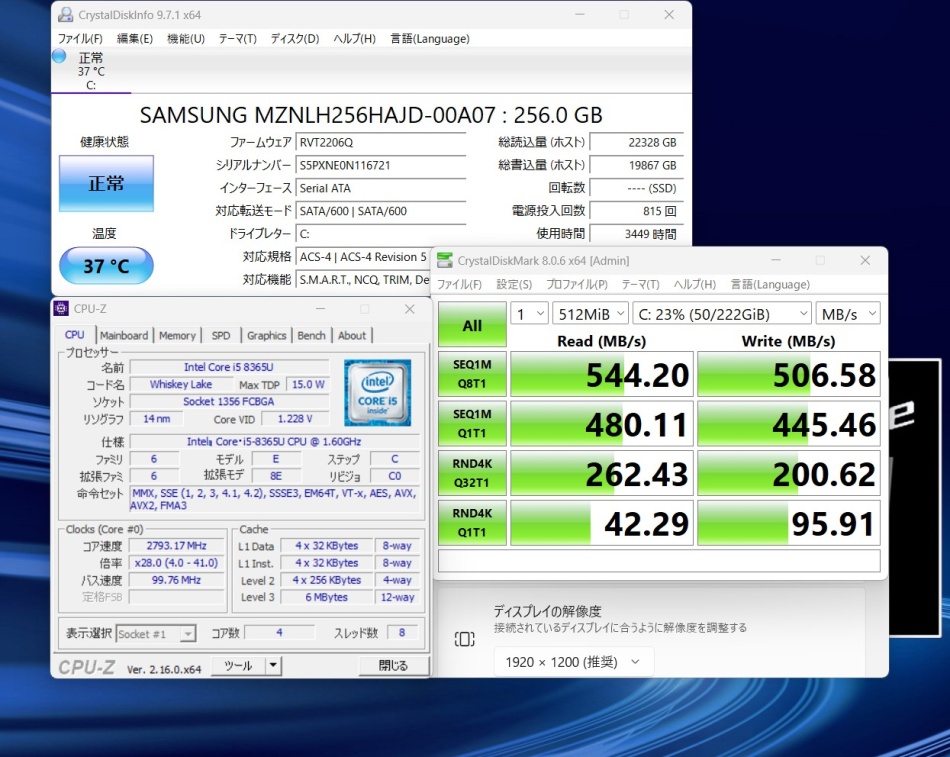Screen dimensions: 950x757
Task: Click the 2793.17 MHz core speed value
Action: point(176,545)
